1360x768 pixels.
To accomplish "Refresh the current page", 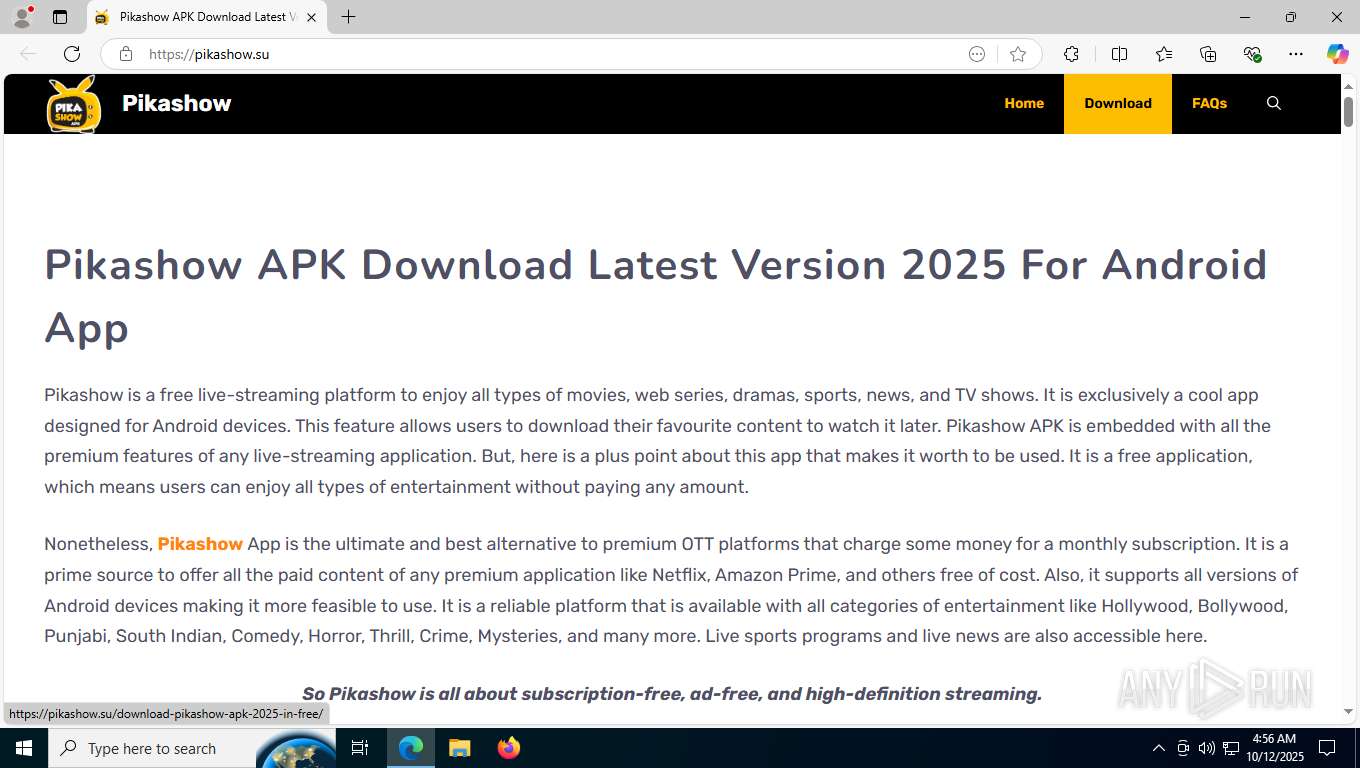I will click(72, 54).
